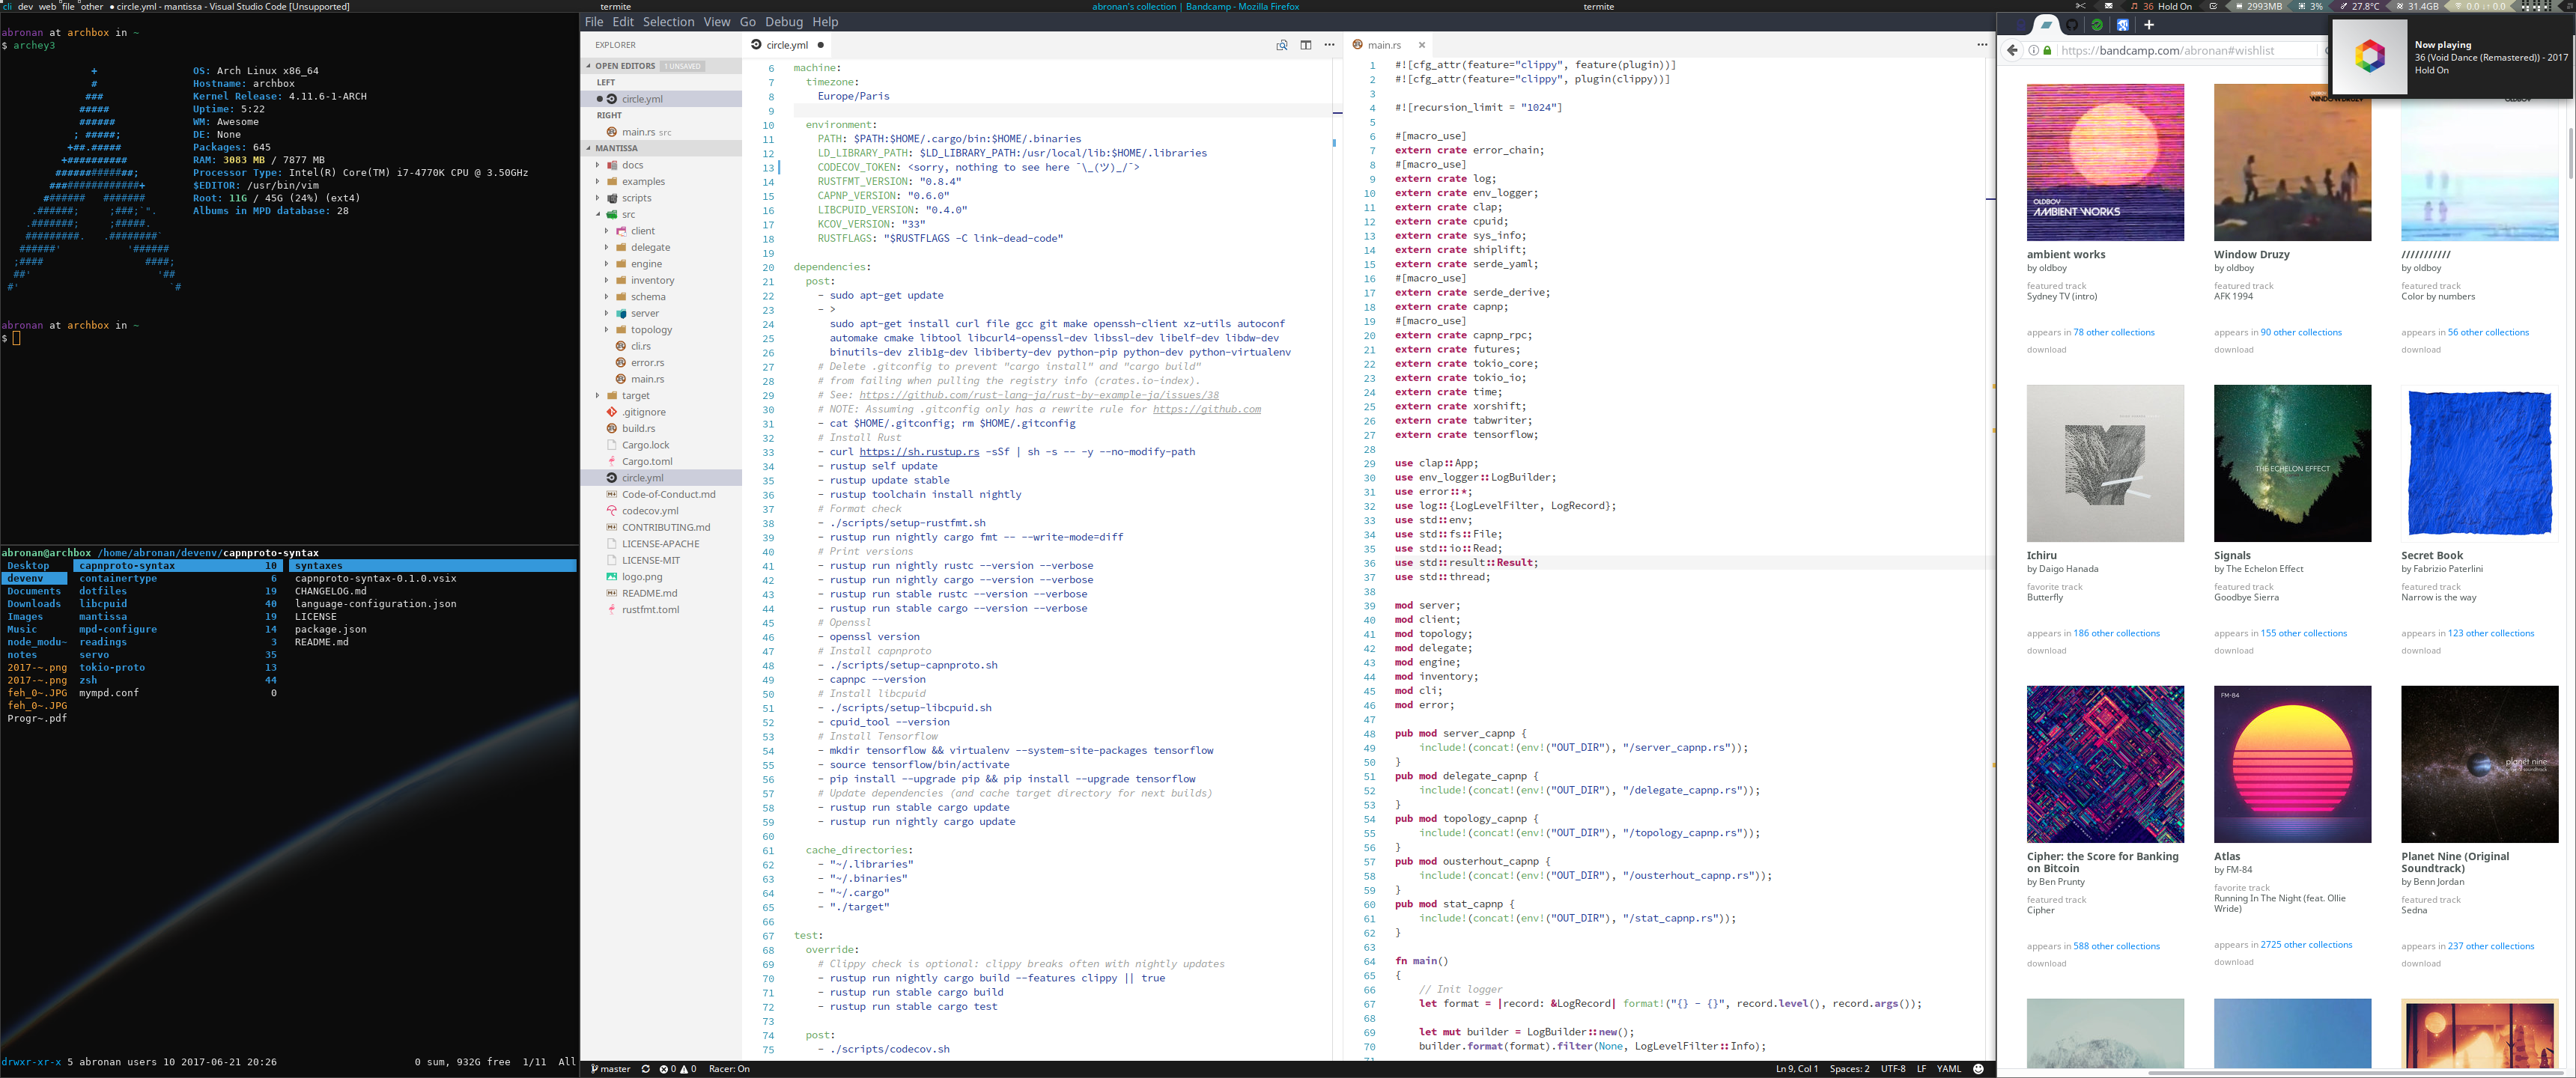Toggle Racer: On status bar item
The image size is (2576, 1078).
tap(729, 1069)
